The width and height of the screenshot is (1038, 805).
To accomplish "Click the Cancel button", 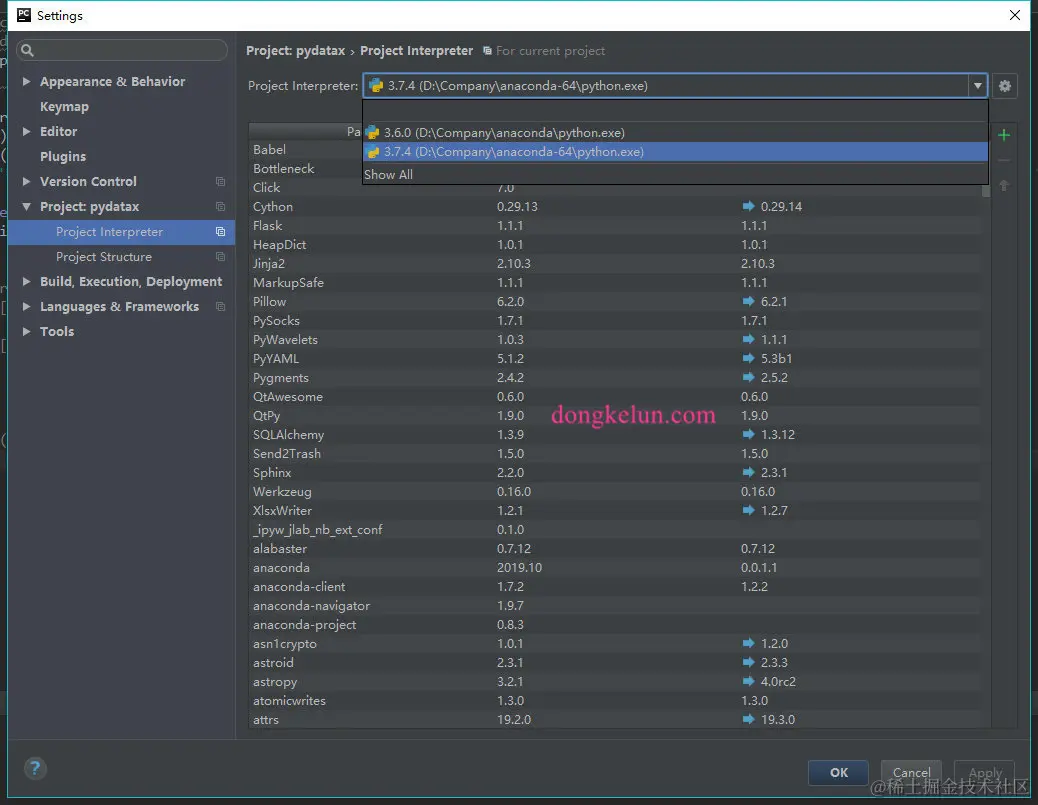I will click(911, 773).
